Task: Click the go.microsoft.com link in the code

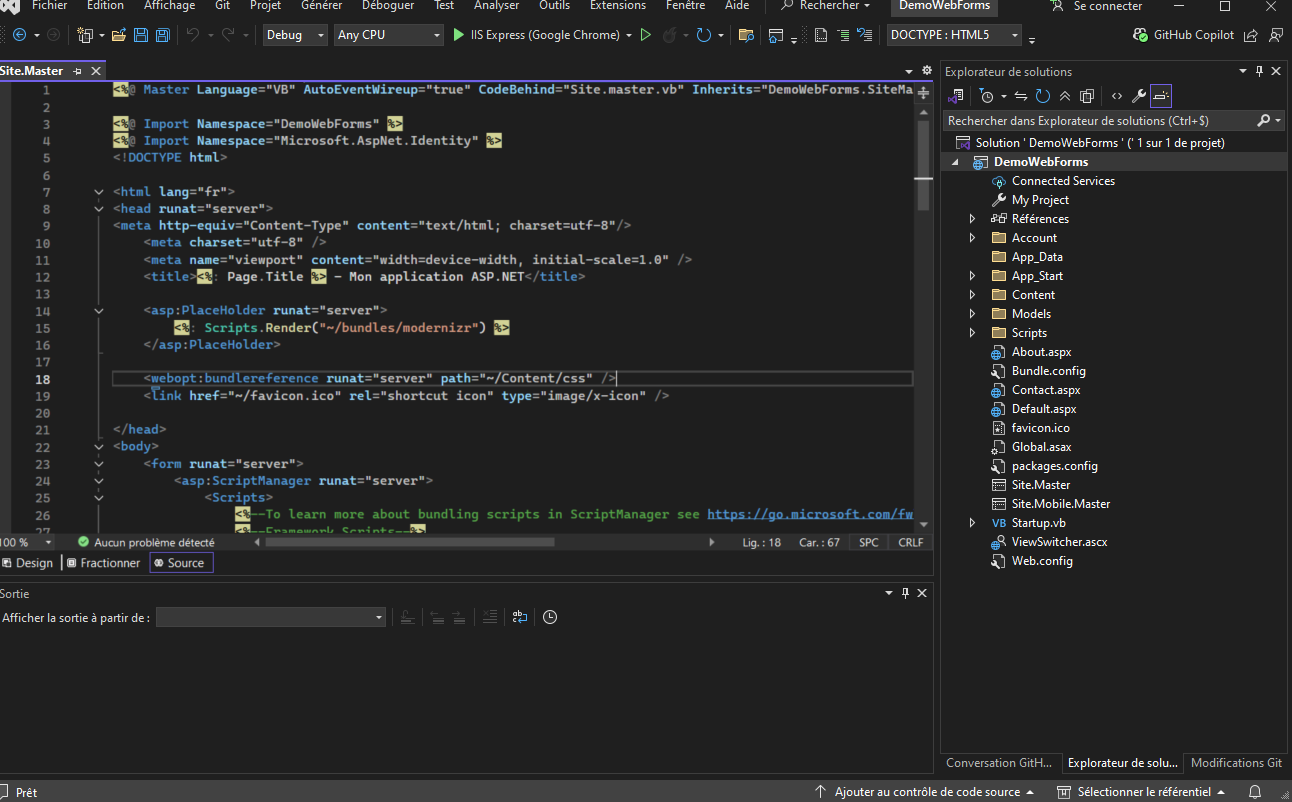Action: 810,514
